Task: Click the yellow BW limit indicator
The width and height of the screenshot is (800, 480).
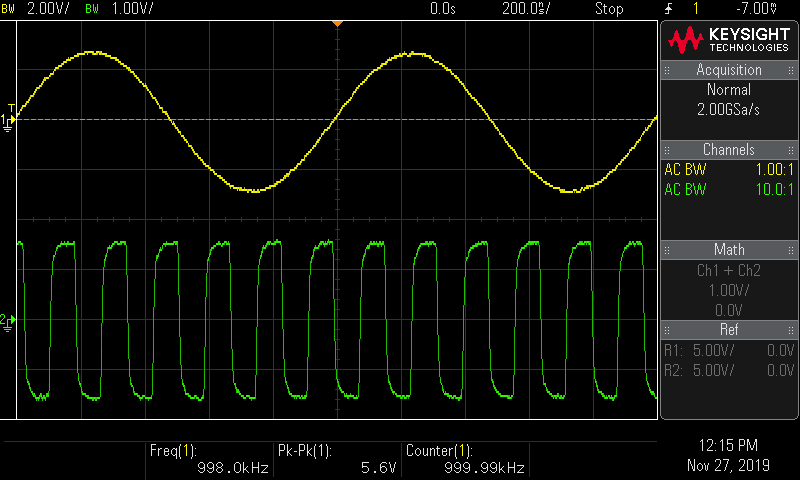Action: pyautogui.click(x=8, y=9)
